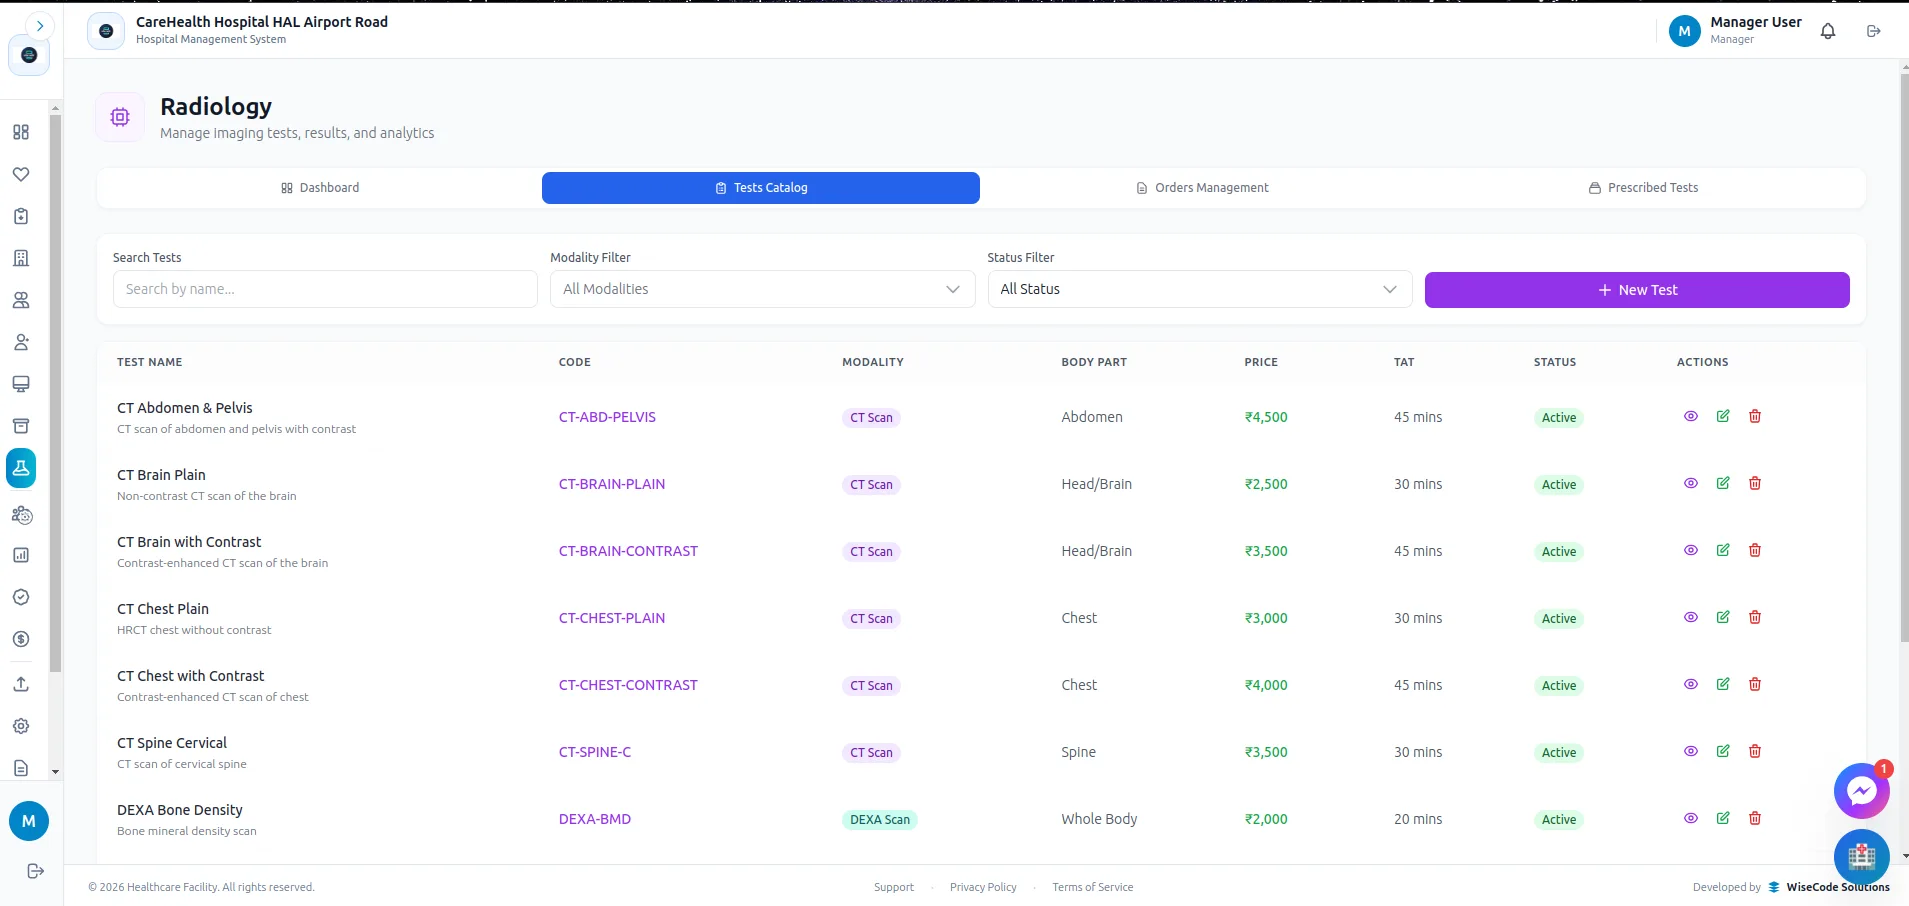Screen dimensions: 1909x906
Task: Select the laboratory flask icon in sidebar
Action: (x=21, y=468)
